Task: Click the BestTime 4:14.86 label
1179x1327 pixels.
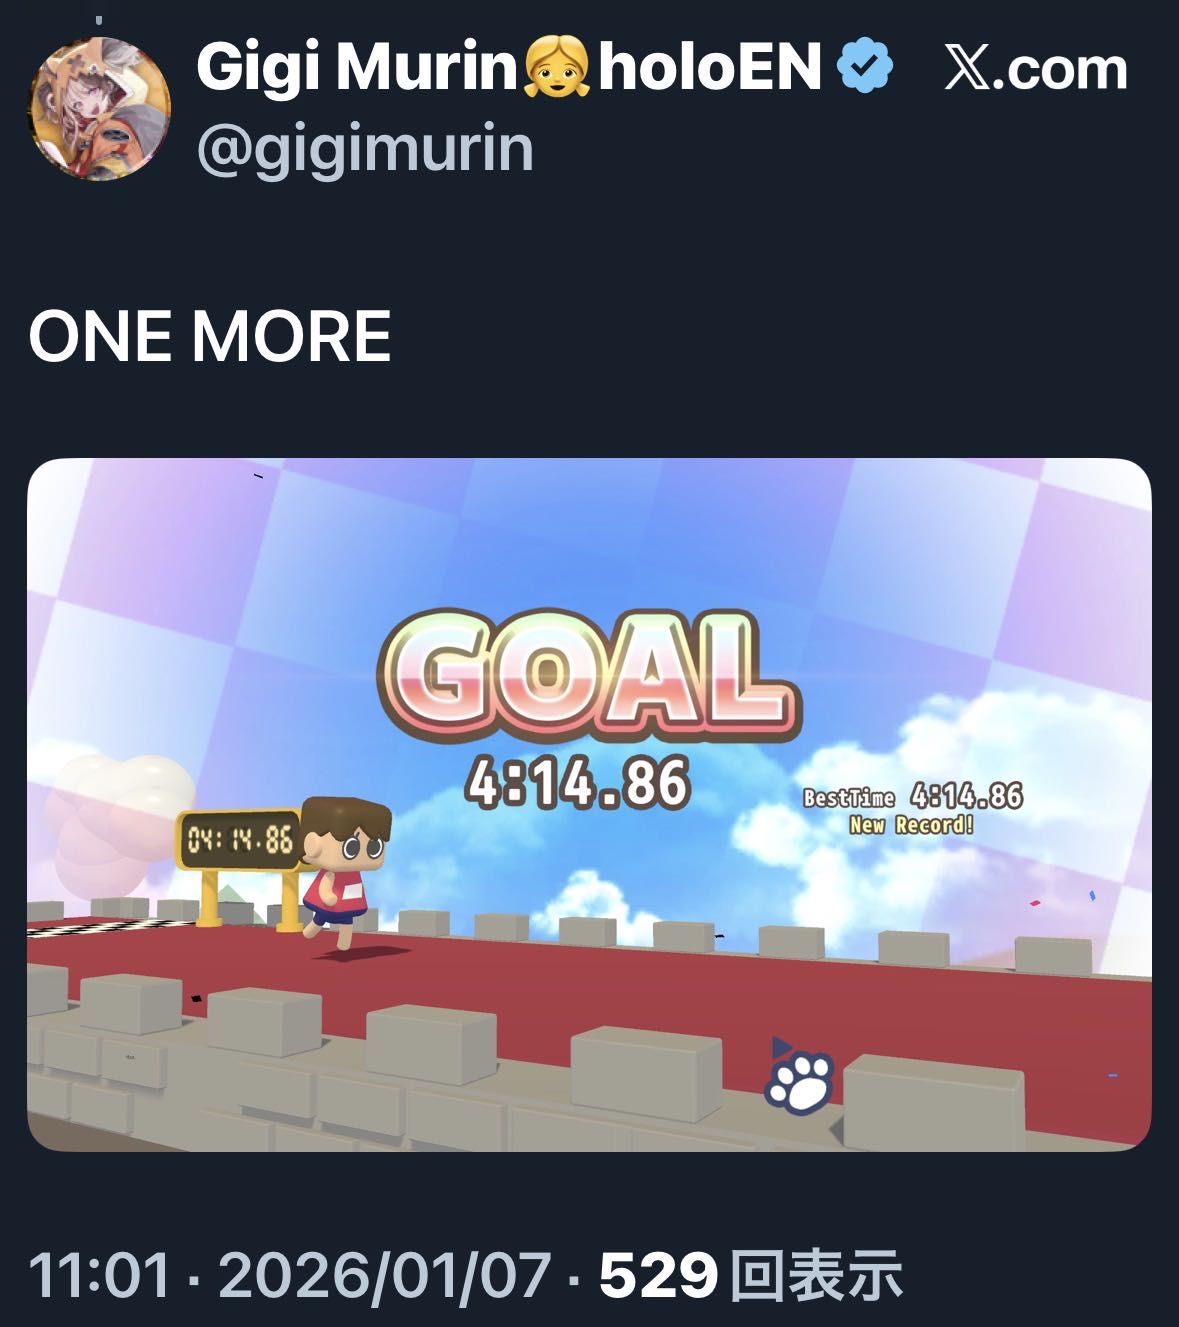Action: coord(914,796)
